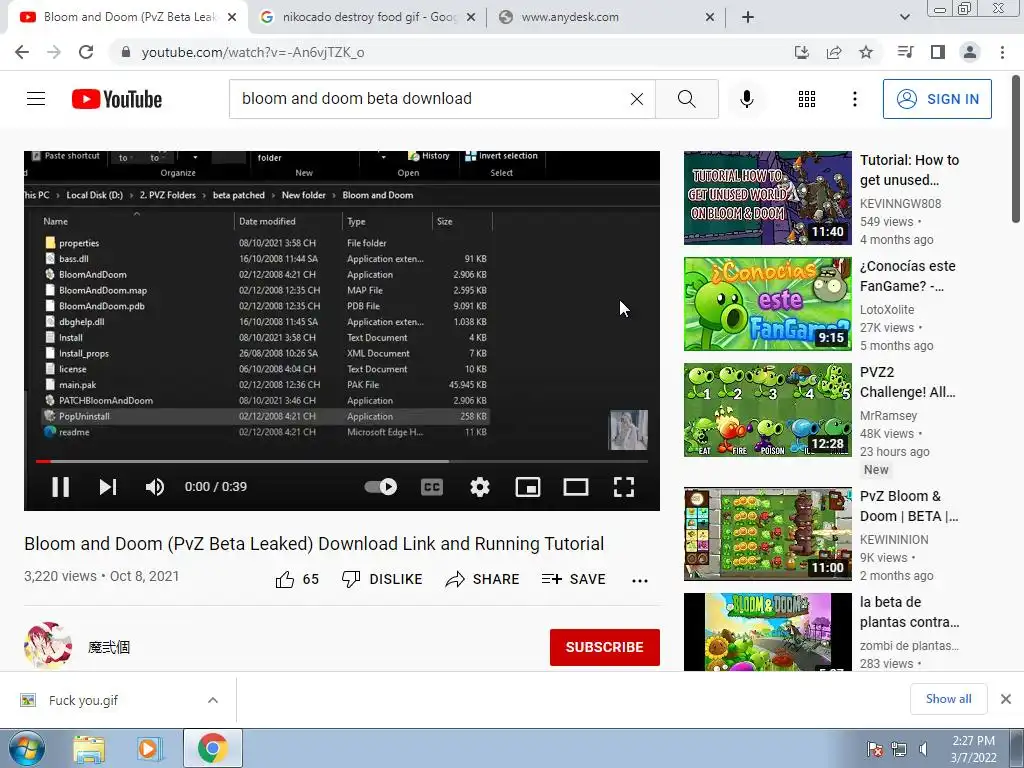
Task: Search with voice microphone
Action: pos(747,99)
